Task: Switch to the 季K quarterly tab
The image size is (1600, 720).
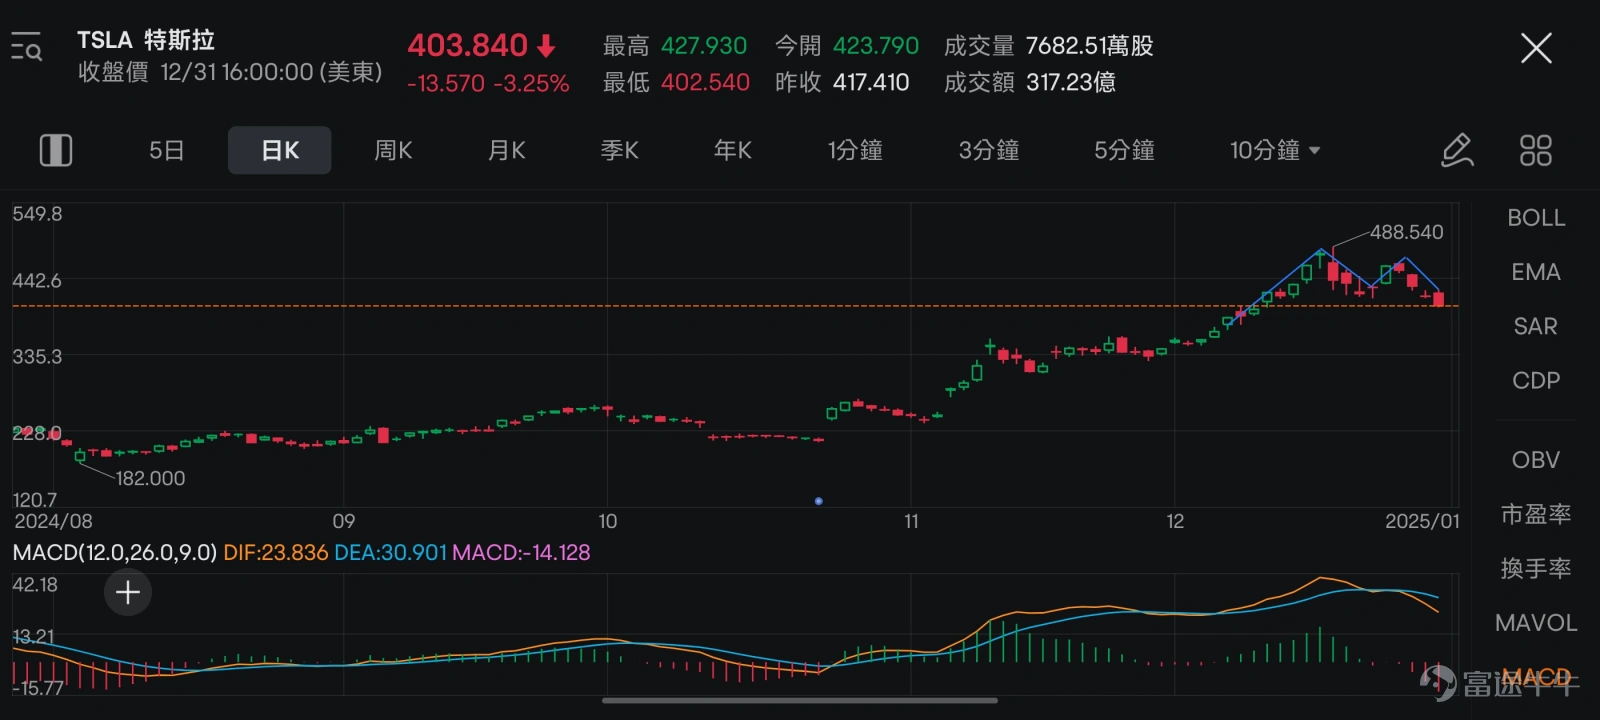Action: (619, 150)
